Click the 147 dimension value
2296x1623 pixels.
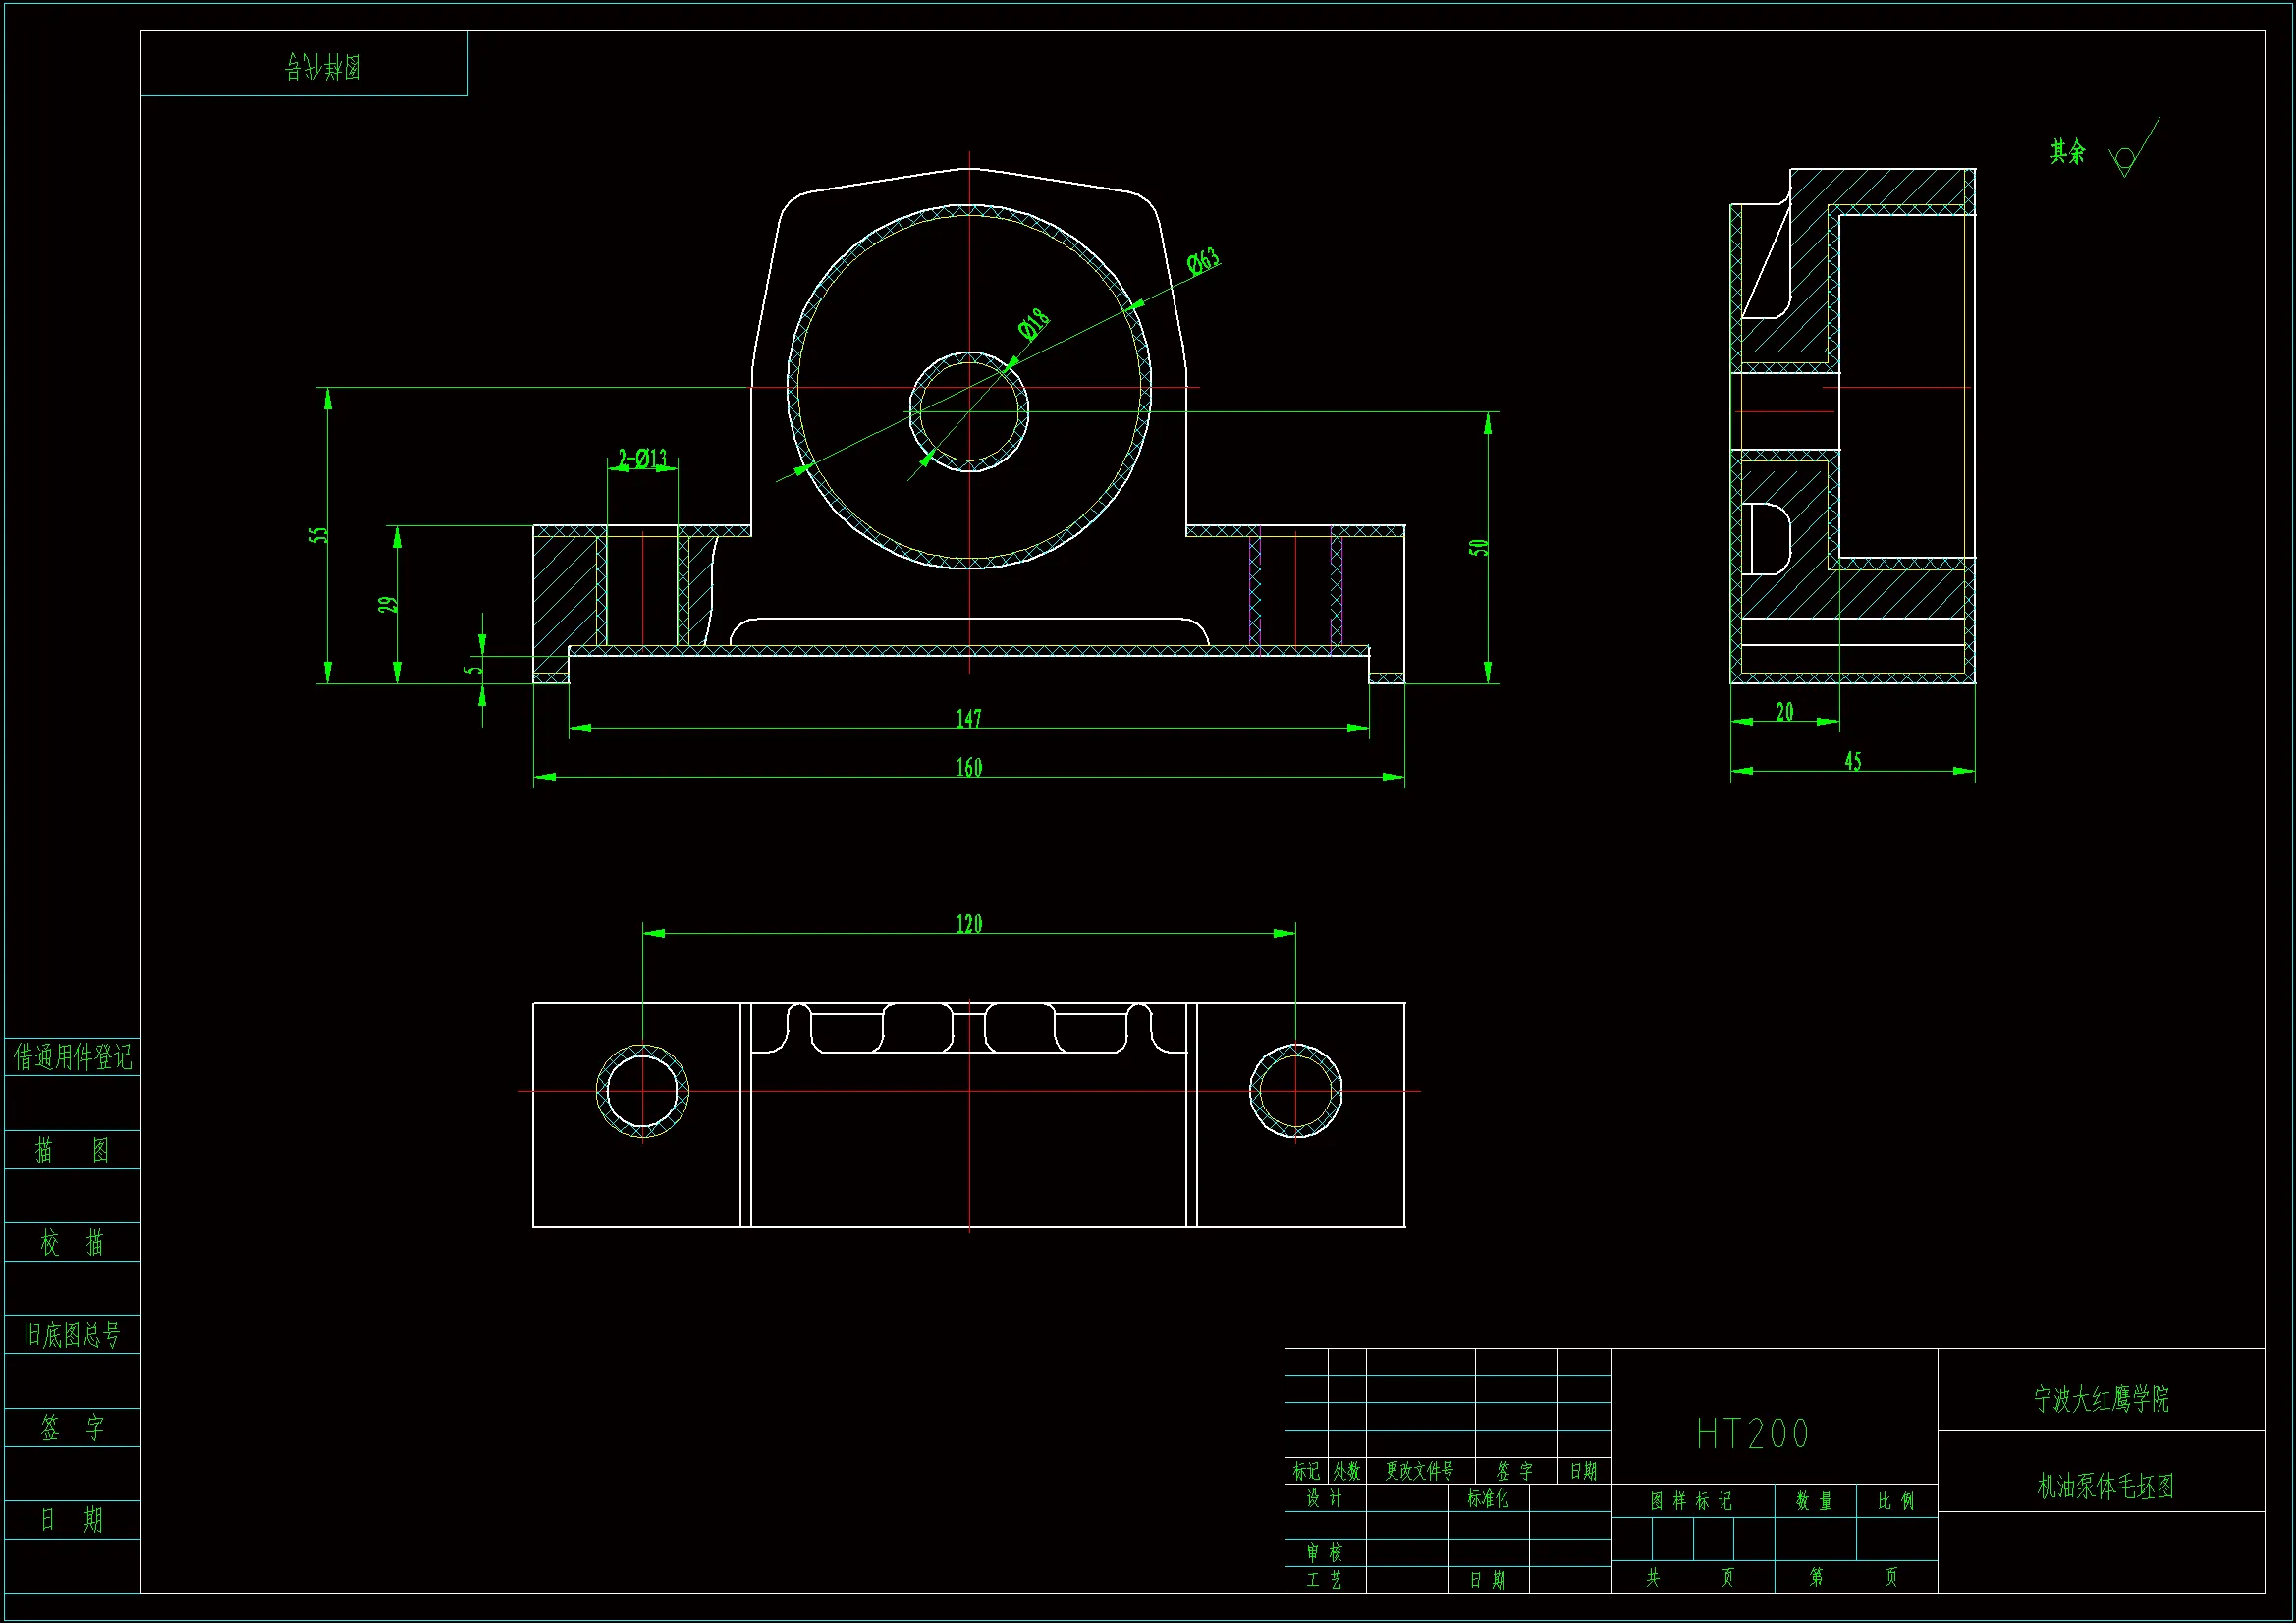(x=968, y=718)
